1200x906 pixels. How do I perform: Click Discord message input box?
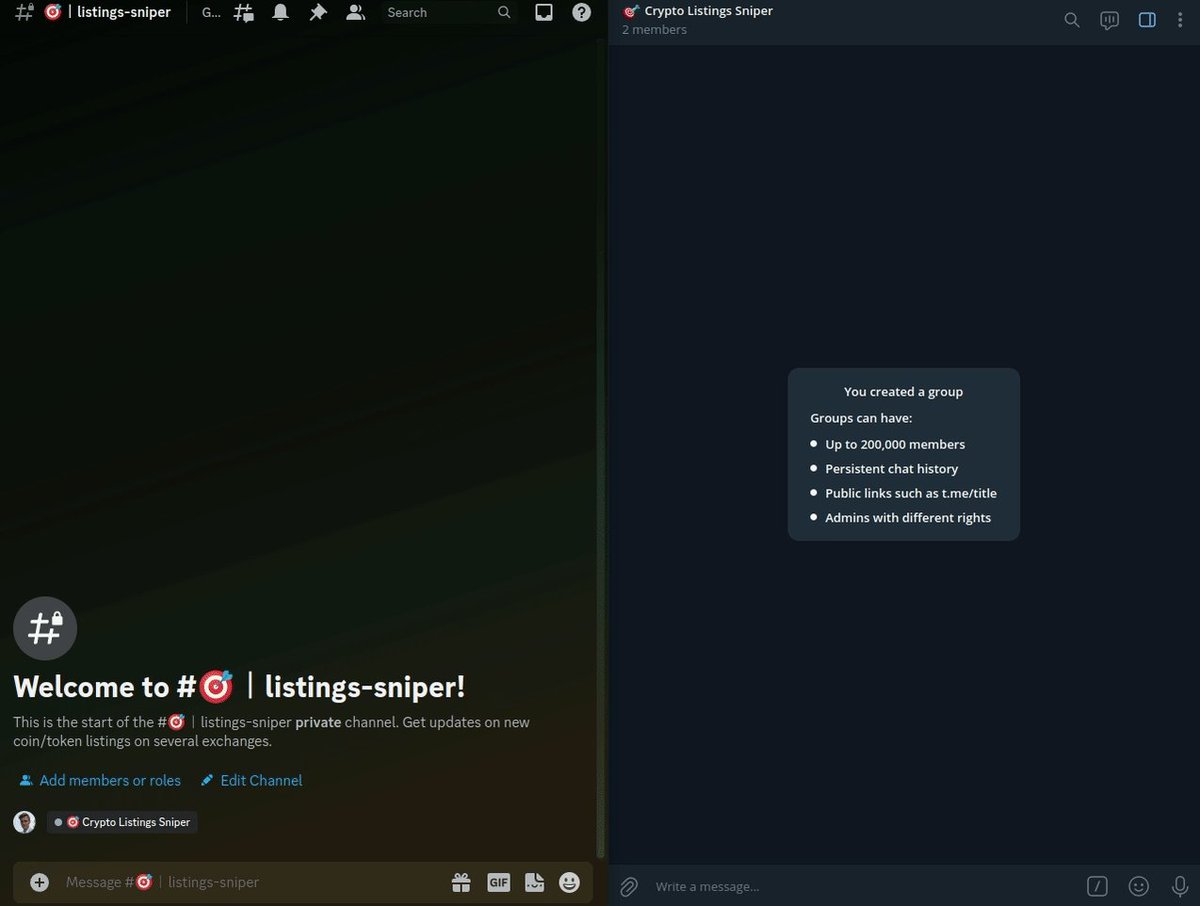[250, 882]
